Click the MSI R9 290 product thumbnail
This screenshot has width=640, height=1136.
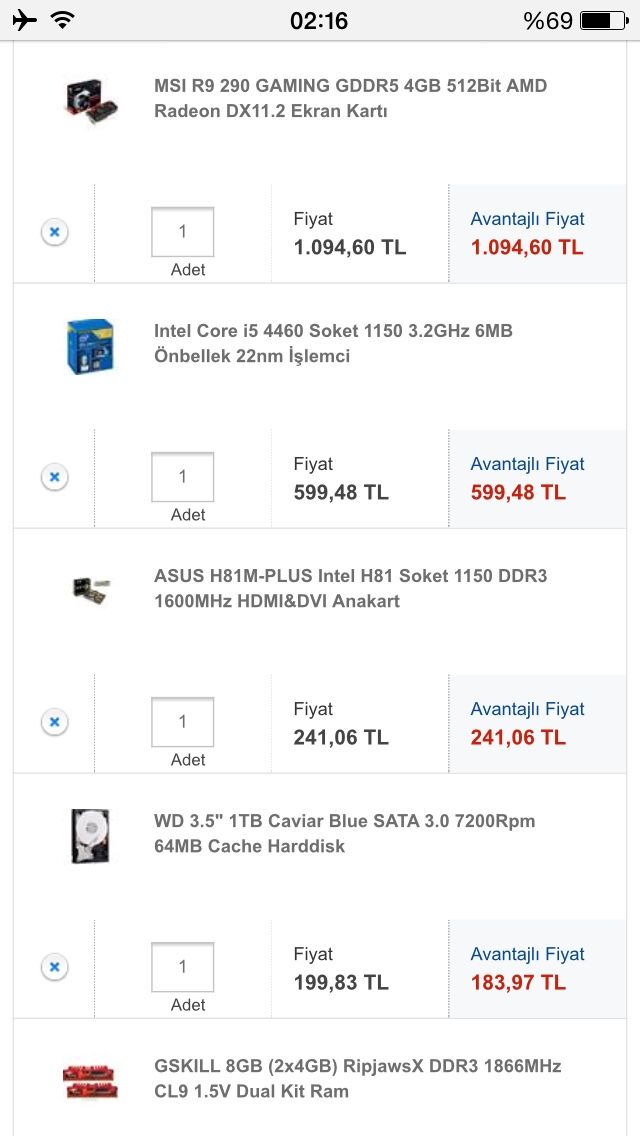91,99
